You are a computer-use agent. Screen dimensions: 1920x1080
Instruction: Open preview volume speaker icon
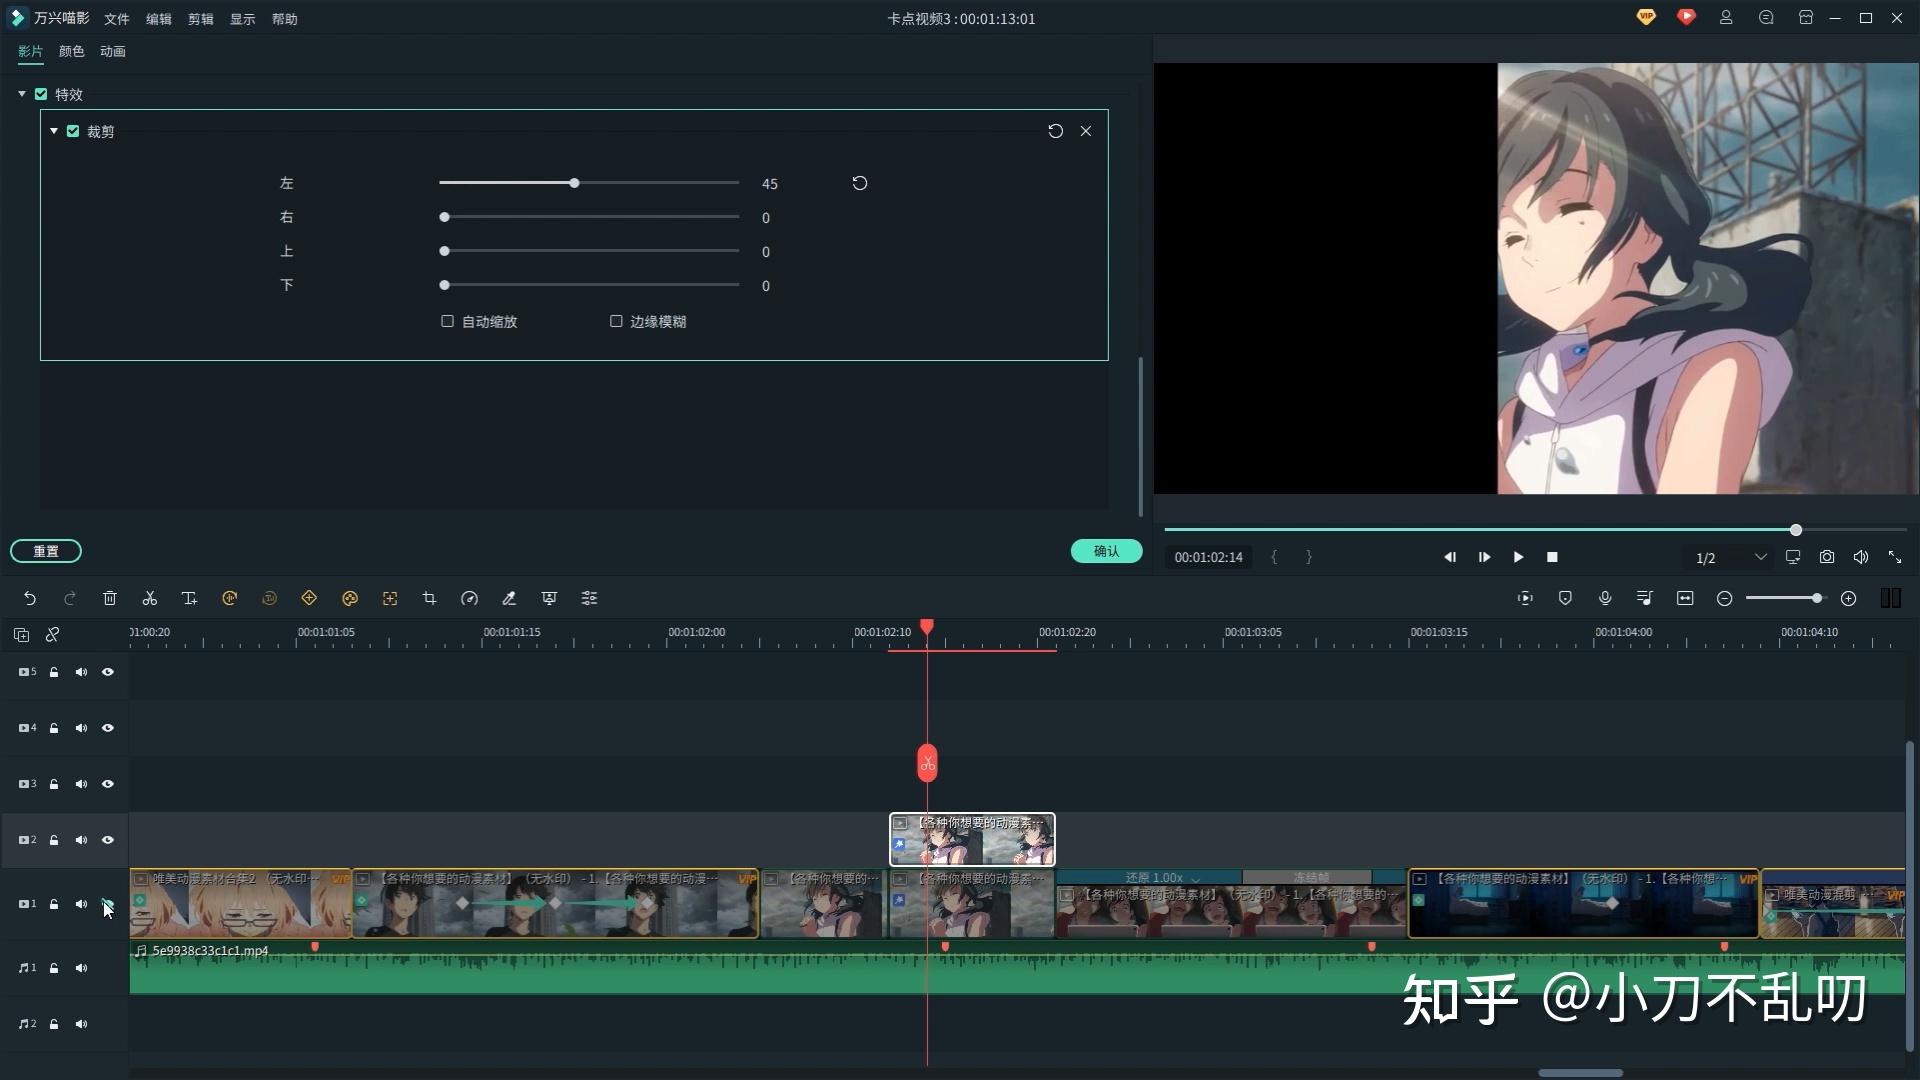point(1861,557)
